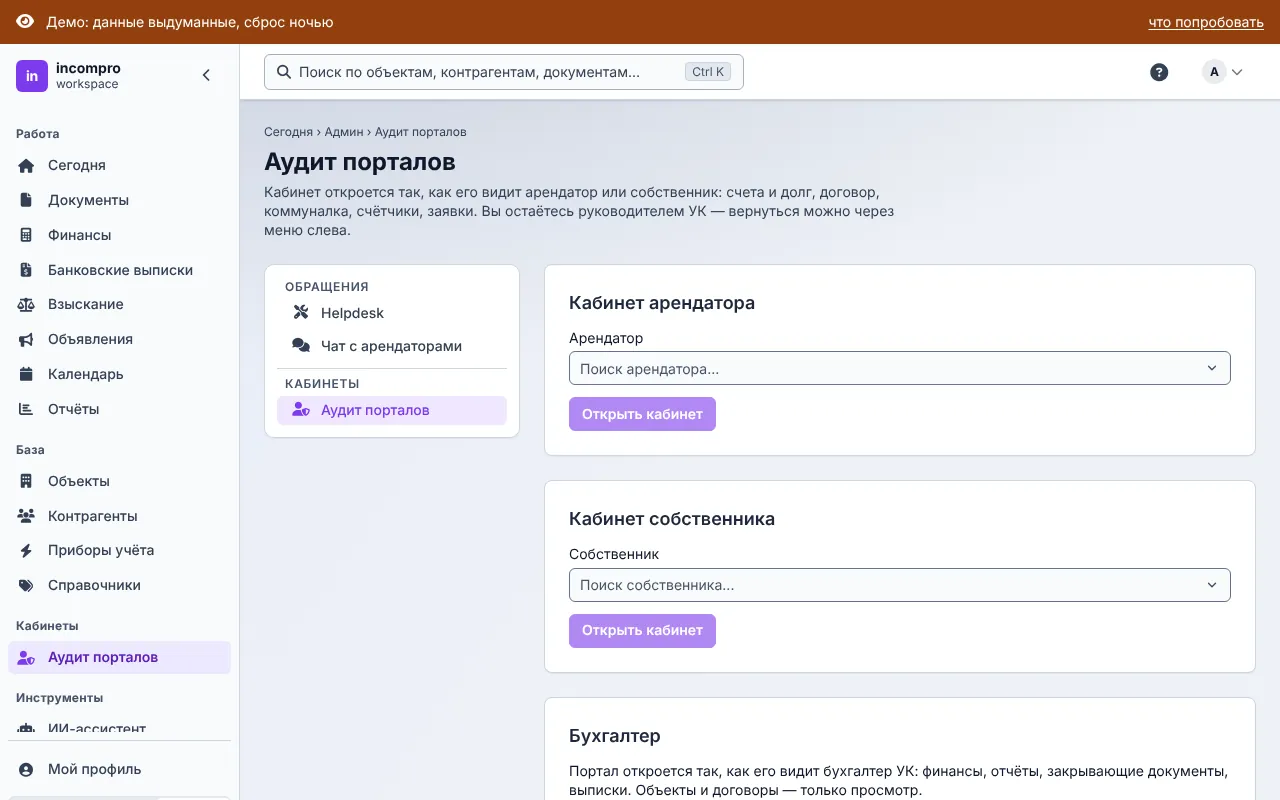Image resolution: width=1280 pixels, height=800 pixels.
Task: Click Открыть кабинет under Кабинет арендатора
Action: 642,414
